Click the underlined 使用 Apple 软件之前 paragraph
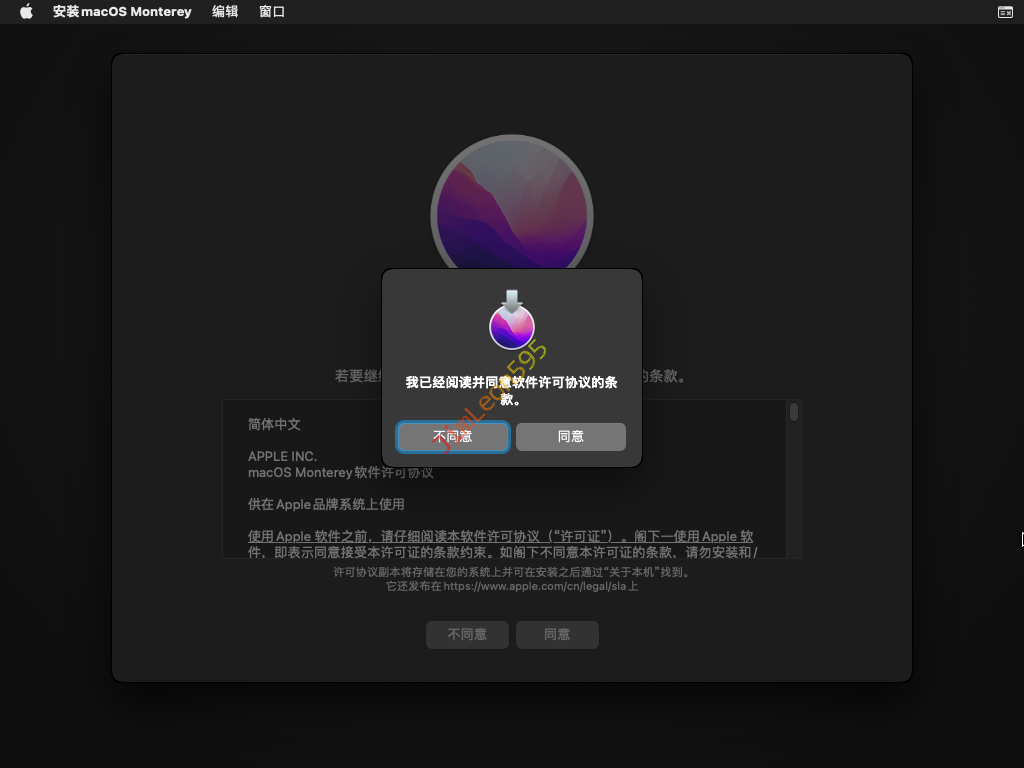This screenshot has width=1024, height=768. [500, 544]
